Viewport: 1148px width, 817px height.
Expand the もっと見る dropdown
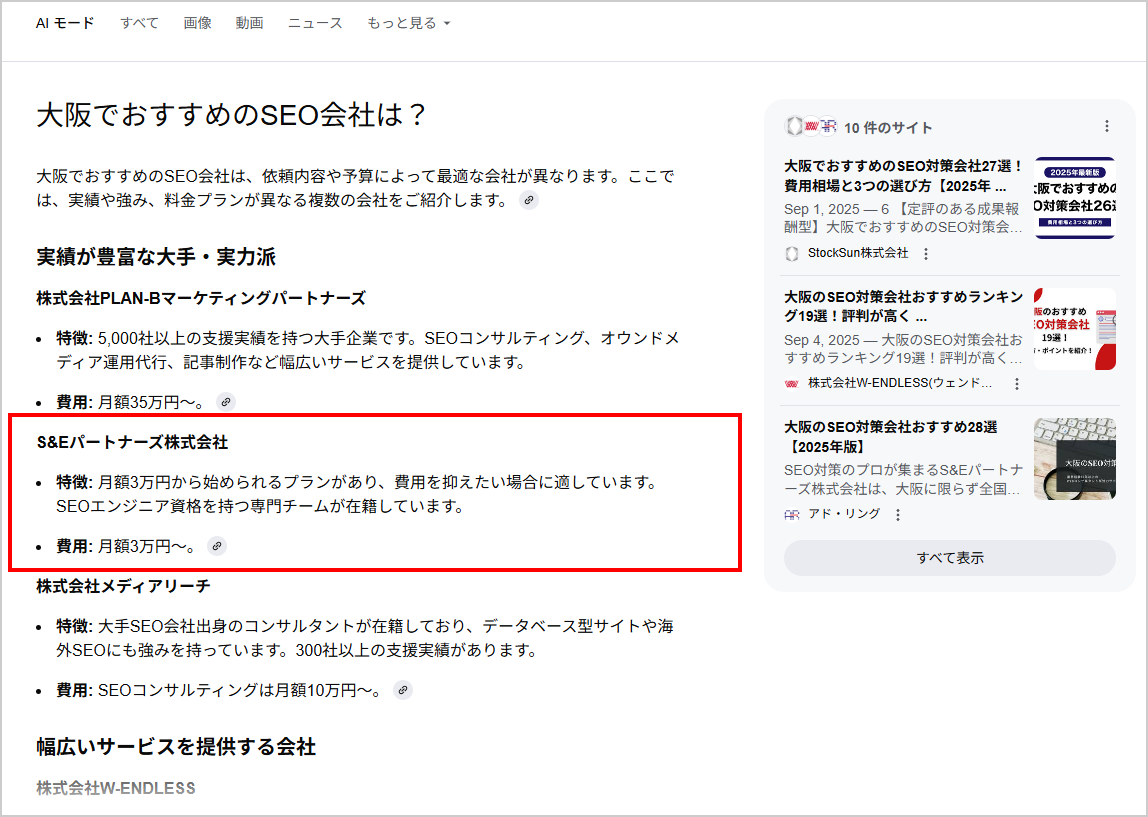tap(408, 23)
